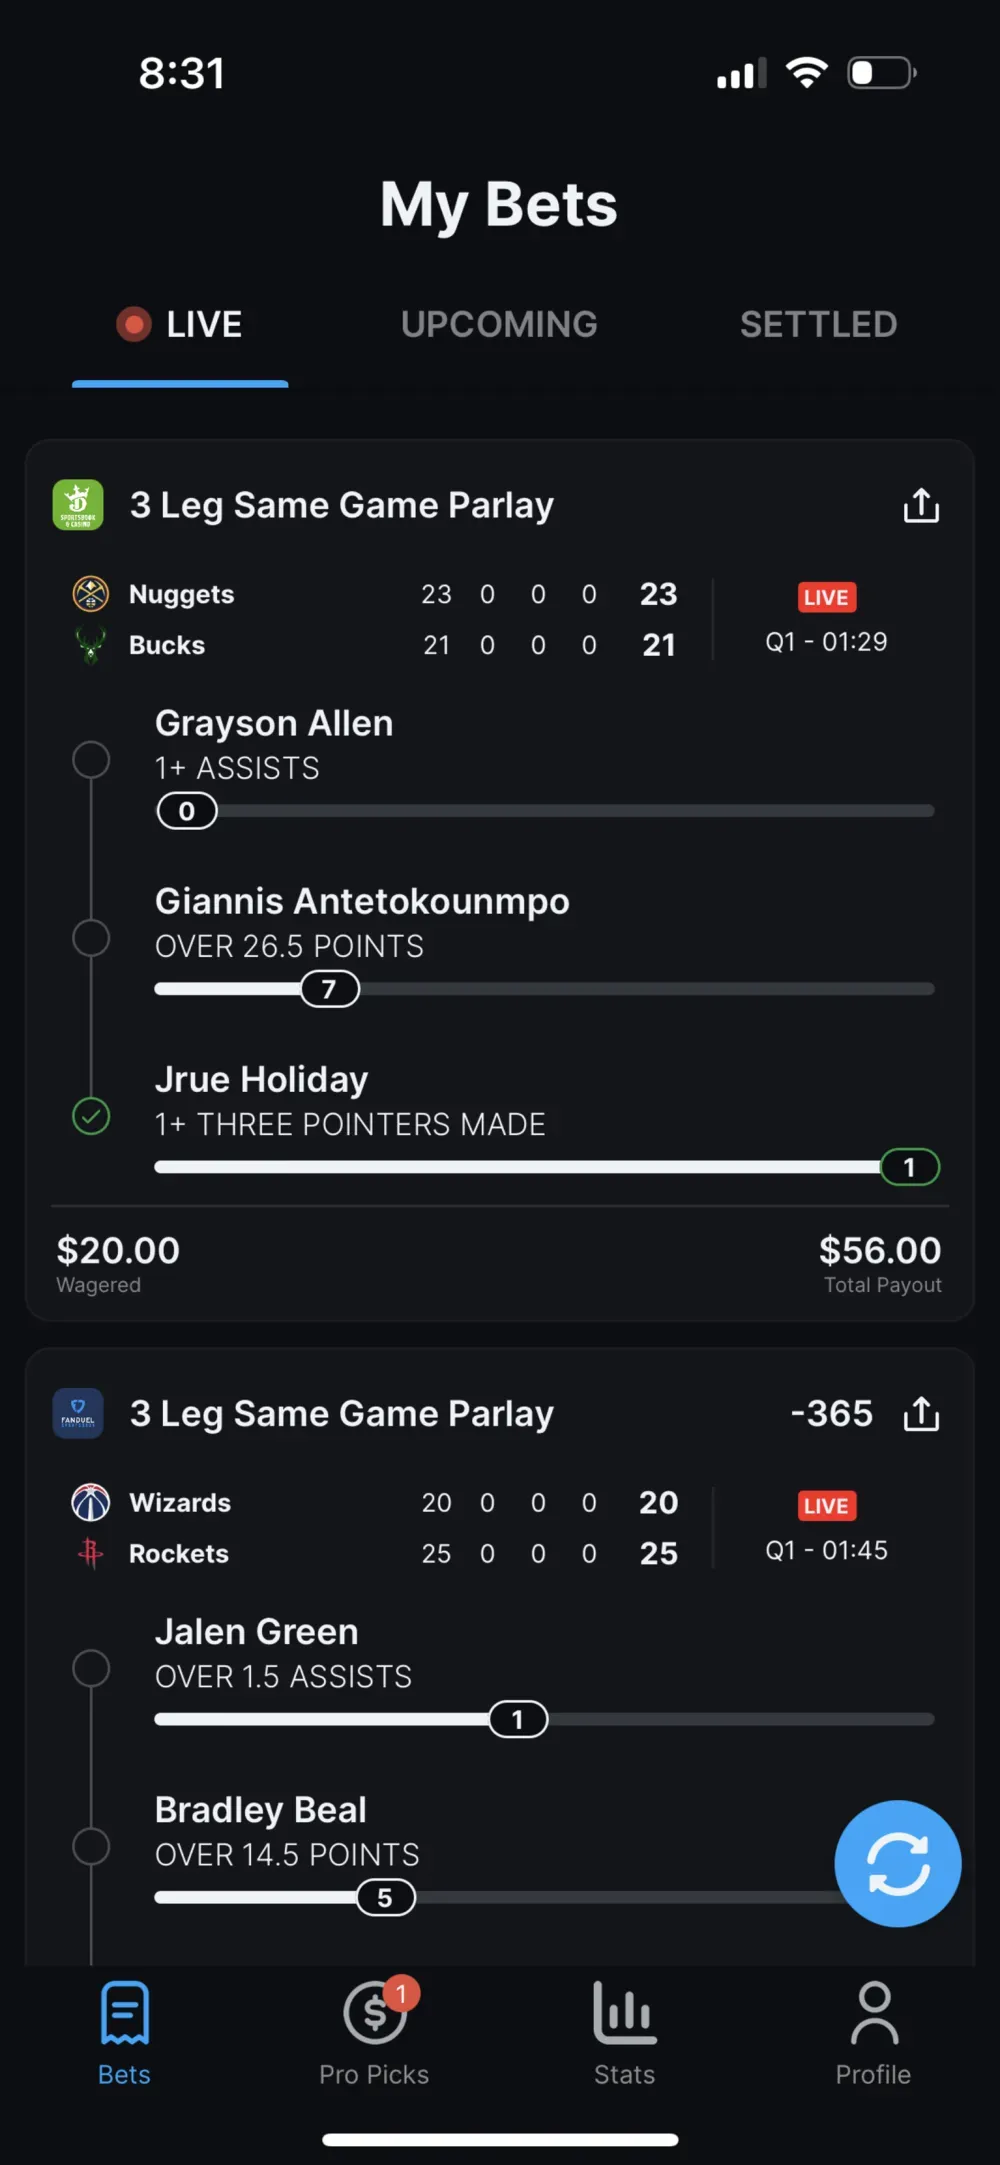The height and width of the screenshot is (2165, 1000).
Task: Tap the LIVE badge on Nuggets game
Action: (x=825, y=597)
